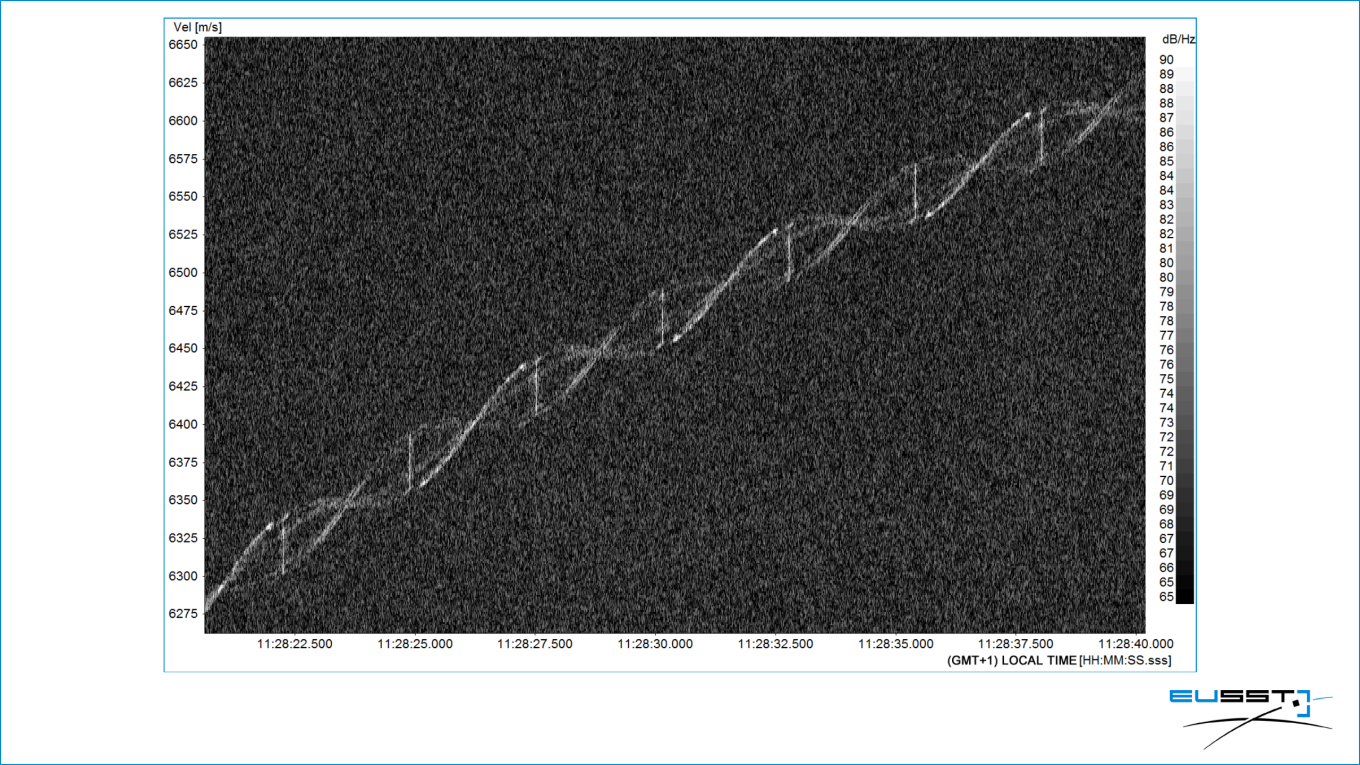The image size is (1360, 765).
Task: Select the 6650 velocity tick label
Action: pyautogui.click(x=183, y=45)
